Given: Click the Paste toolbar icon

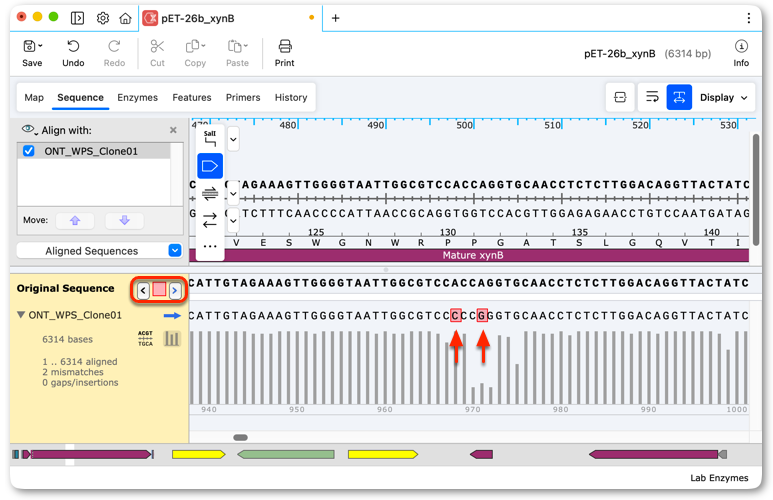Looking at the screenshot, I should [235, 46].
